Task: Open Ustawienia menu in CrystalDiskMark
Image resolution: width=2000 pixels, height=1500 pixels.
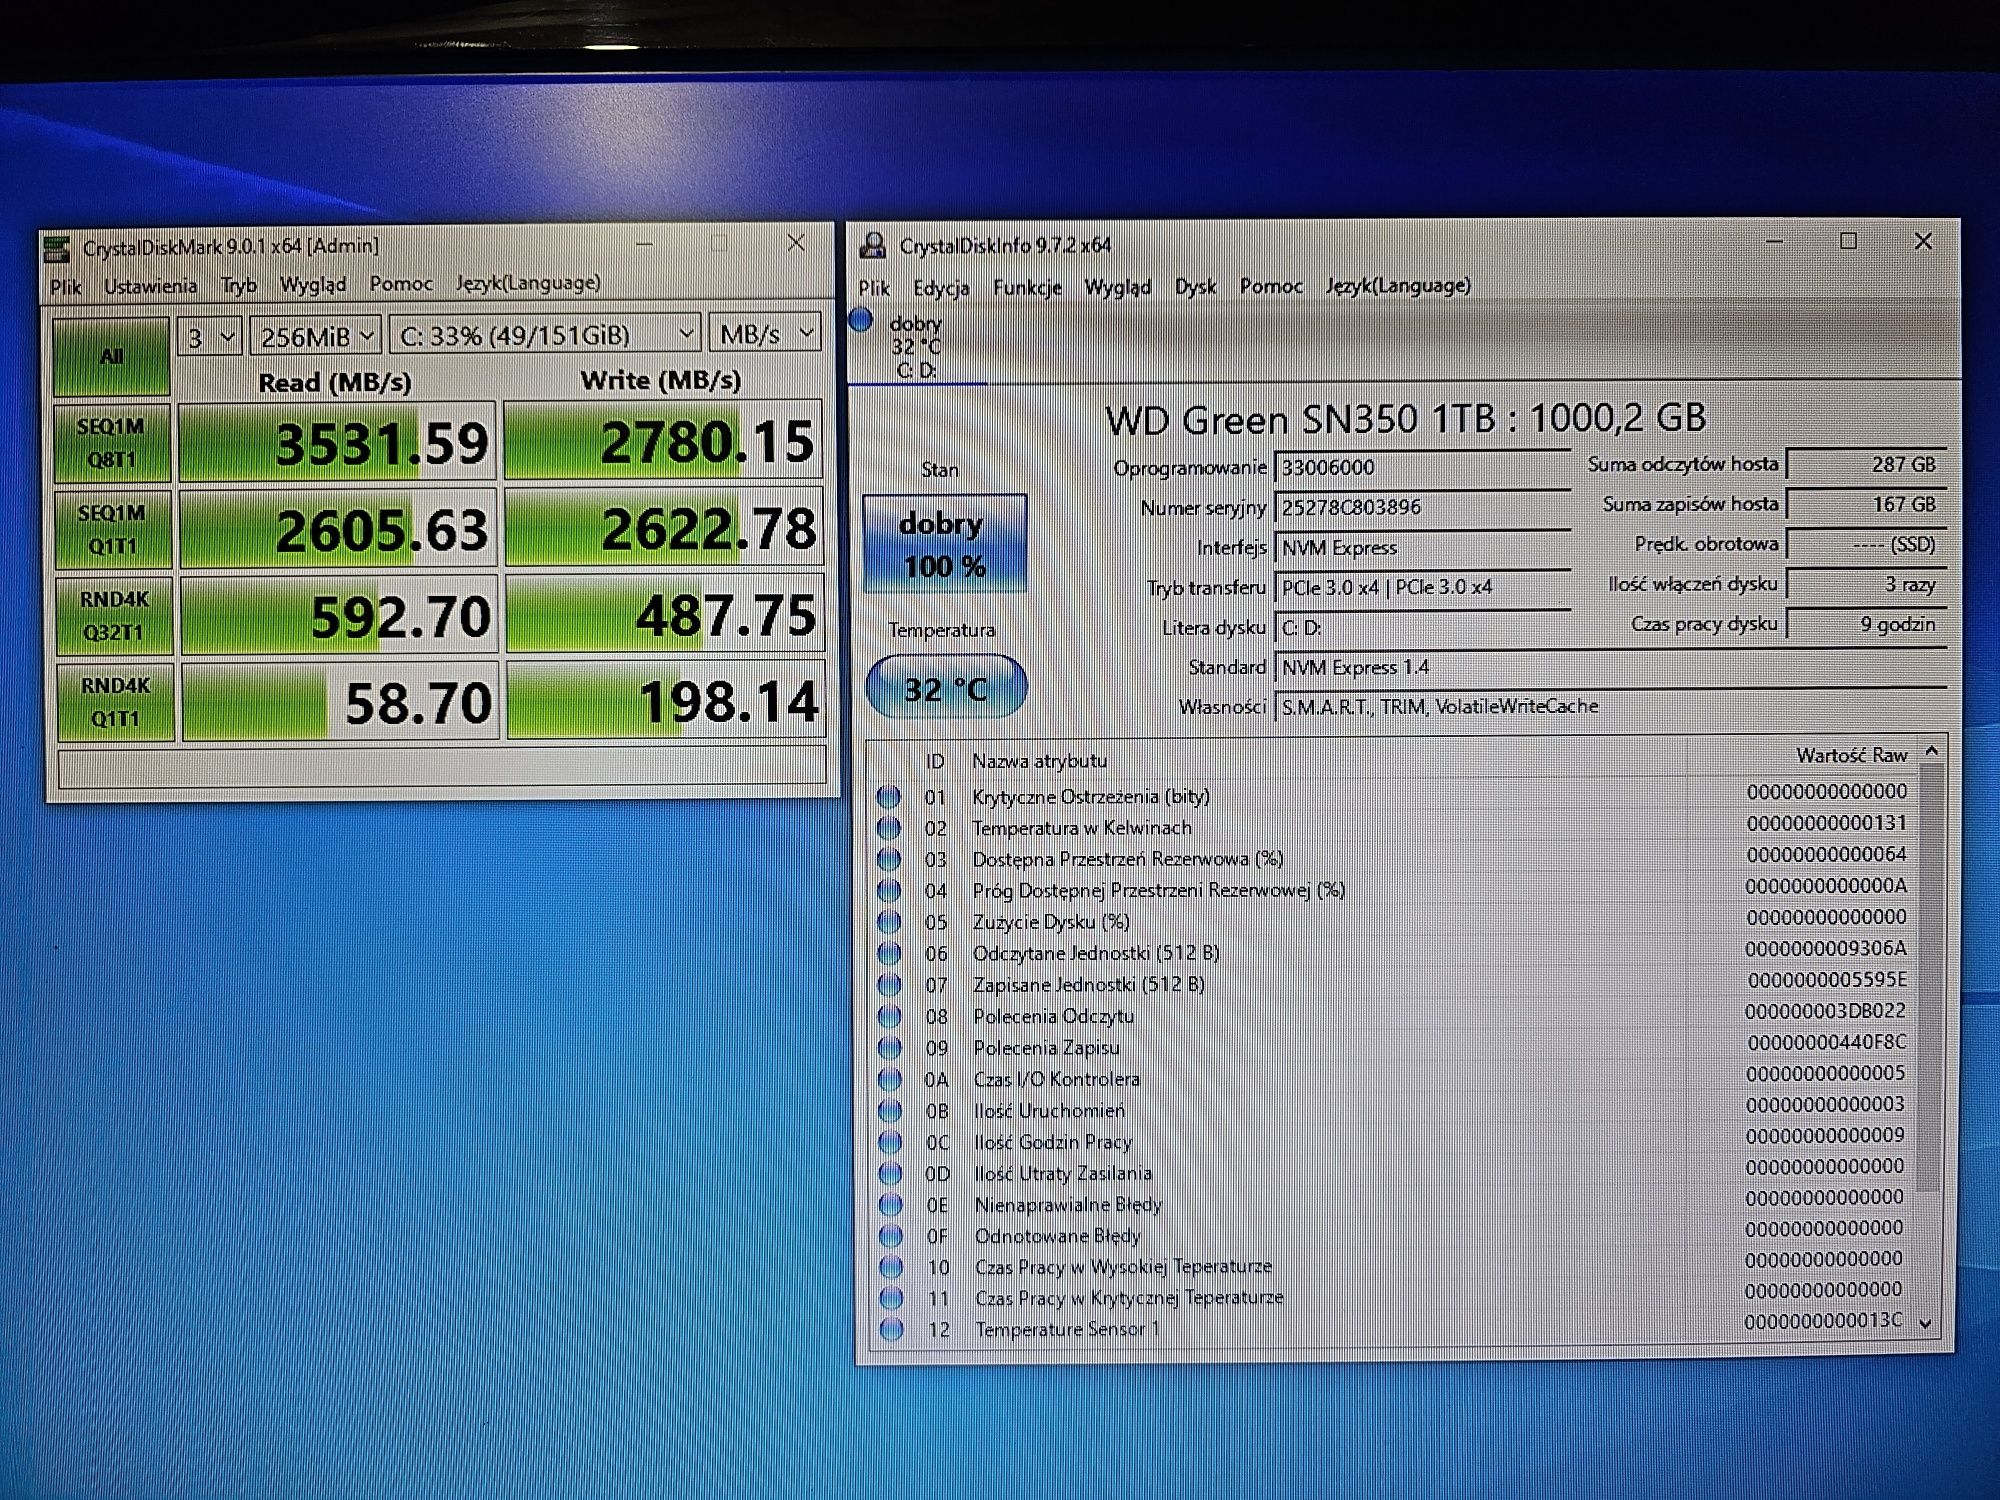Action: tap(150, 286)
